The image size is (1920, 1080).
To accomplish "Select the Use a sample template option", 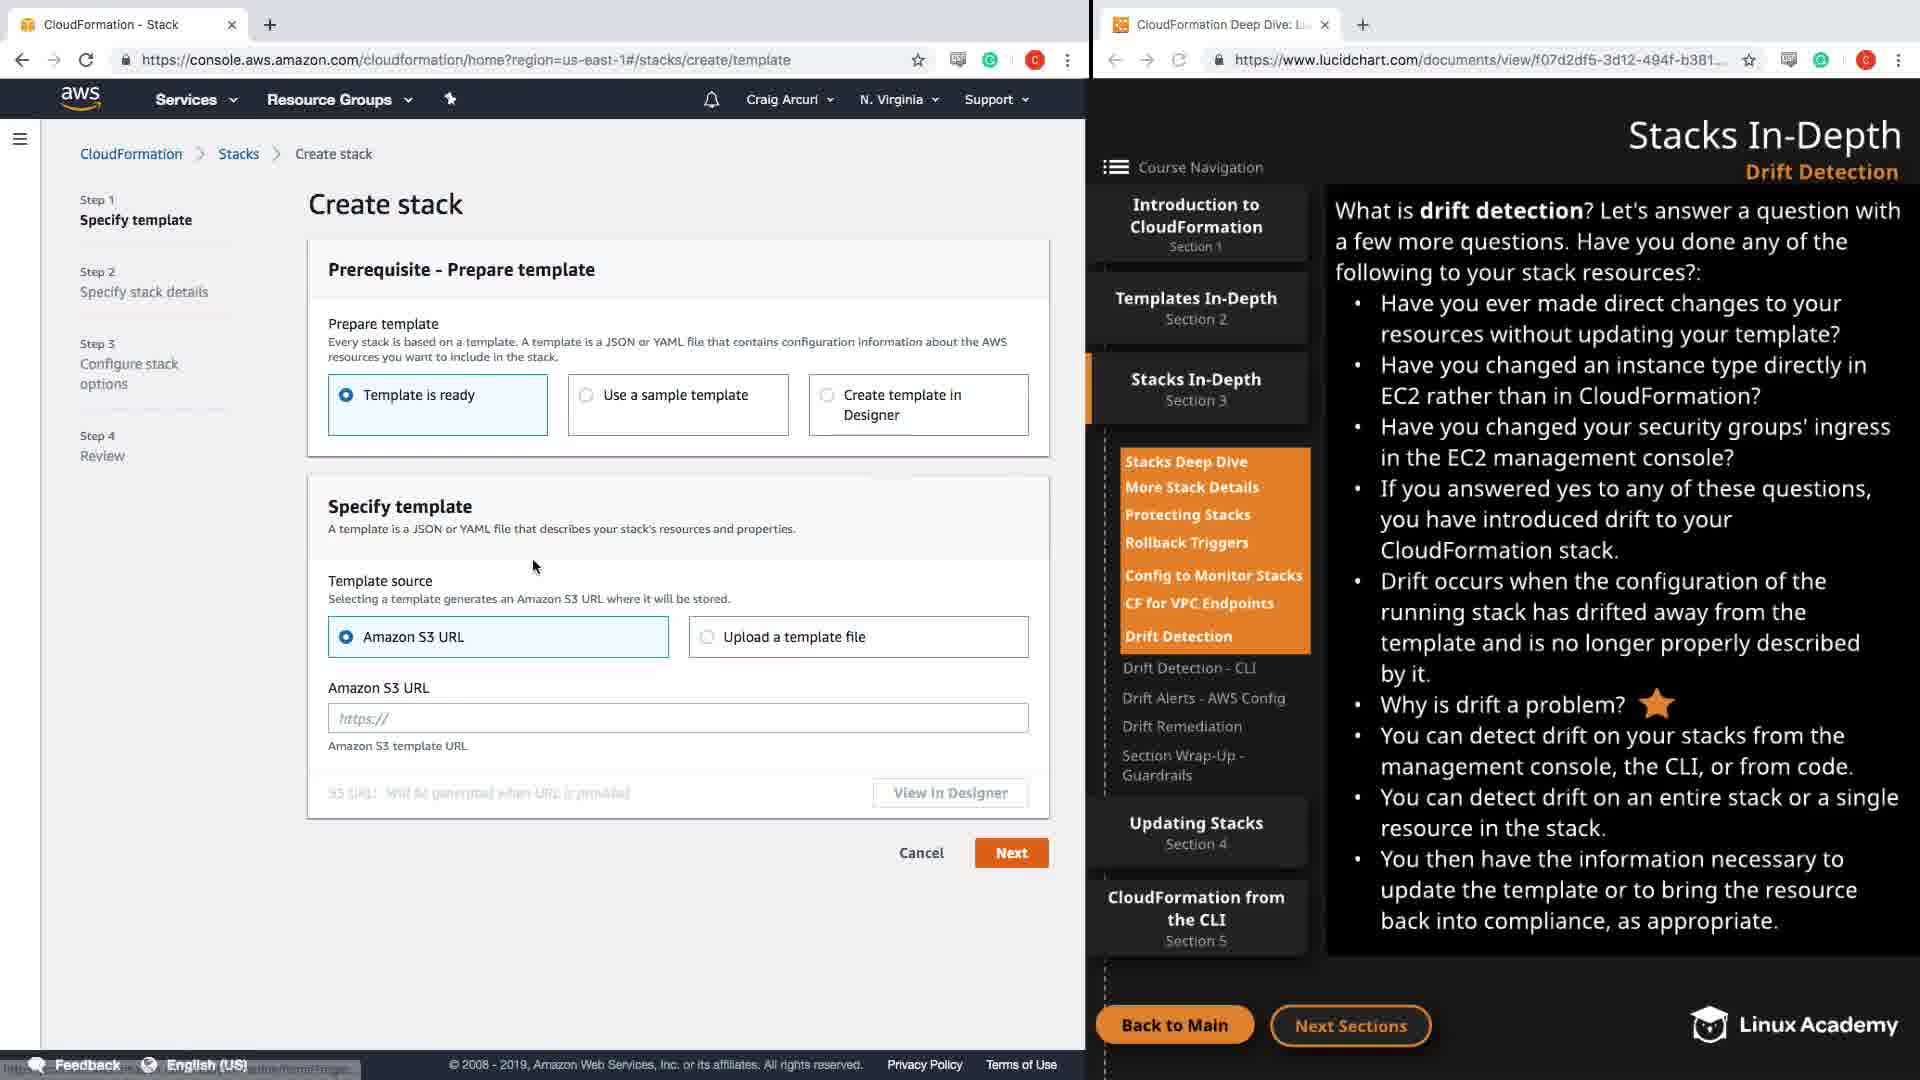I will coord(586,395).
